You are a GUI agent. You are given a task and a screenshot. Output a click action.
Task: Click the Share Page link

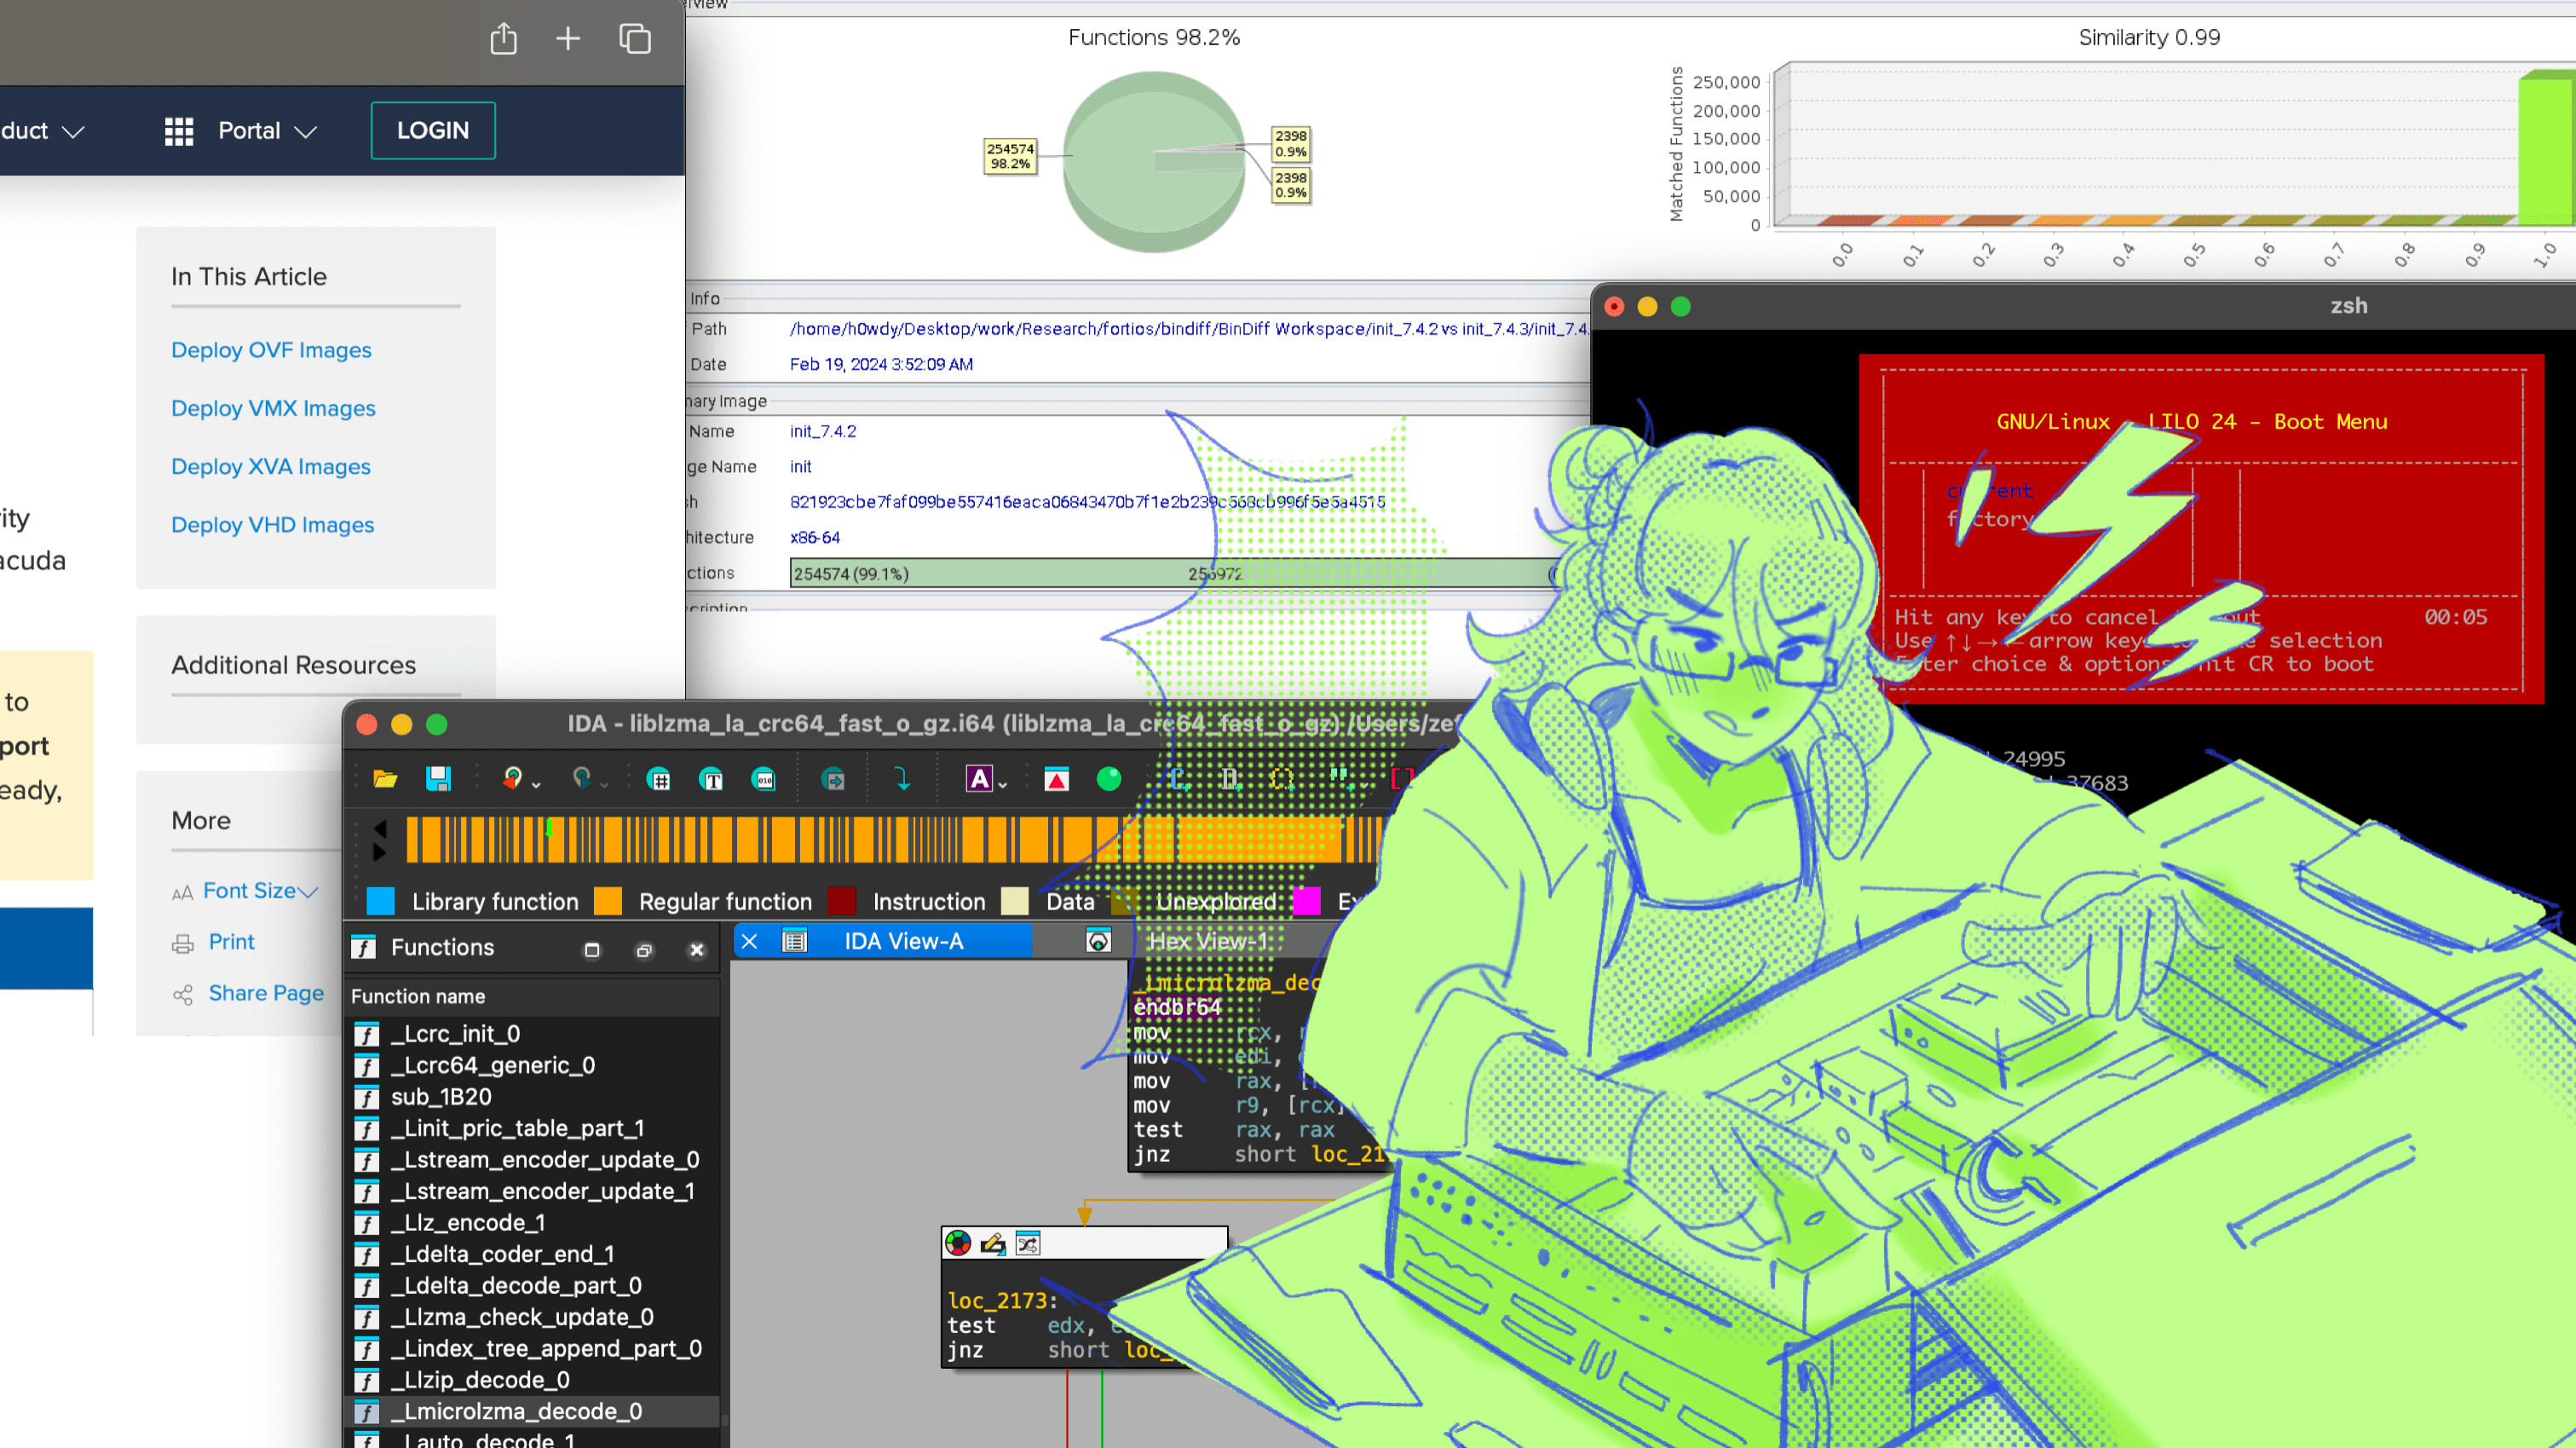pyautogui.click(x=266, y=993)
